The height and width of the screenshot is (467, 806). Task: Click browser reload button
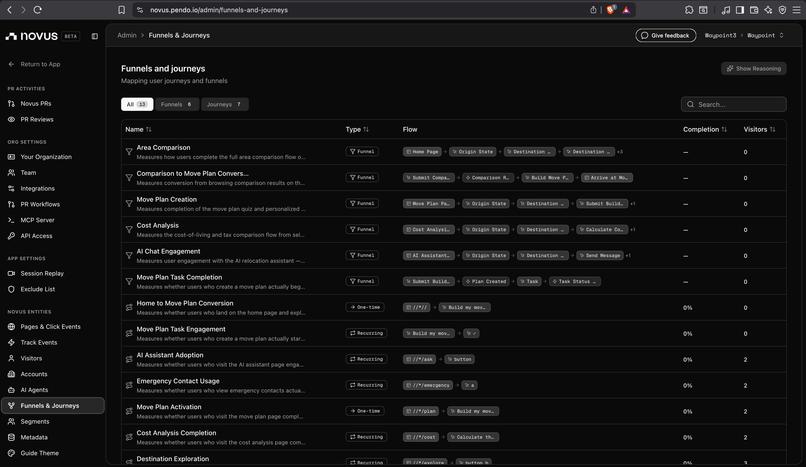tap(38, 10)
